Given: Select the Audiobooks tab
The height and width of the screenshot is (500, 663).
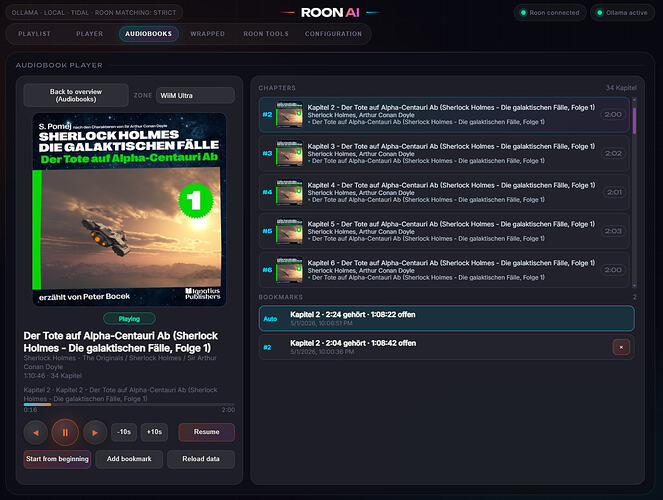Looking at the screenshot, I should pos(148,34).
